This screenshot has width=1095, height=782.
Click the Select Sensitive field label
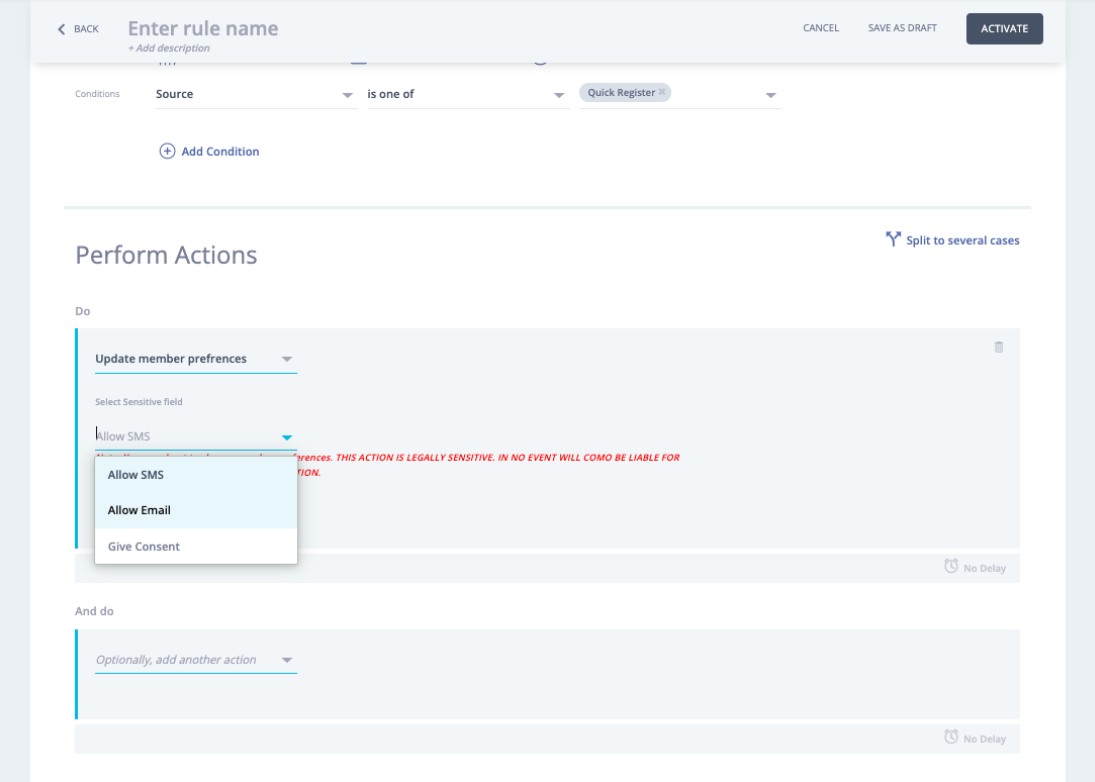[x=138, y=401]
